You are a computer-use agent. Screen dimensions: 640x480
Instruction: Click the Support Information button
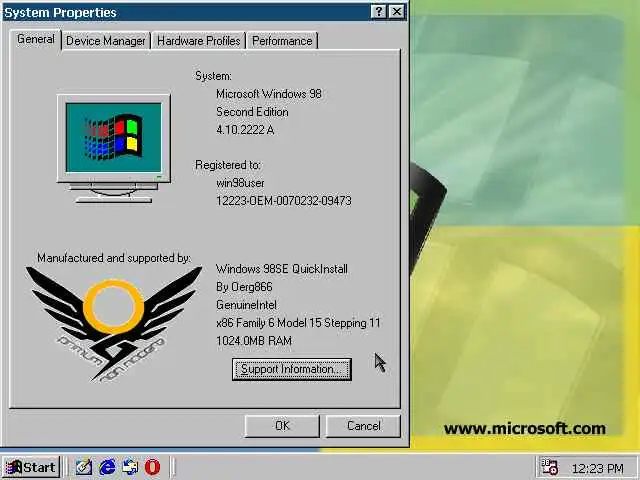click(291, 369)
